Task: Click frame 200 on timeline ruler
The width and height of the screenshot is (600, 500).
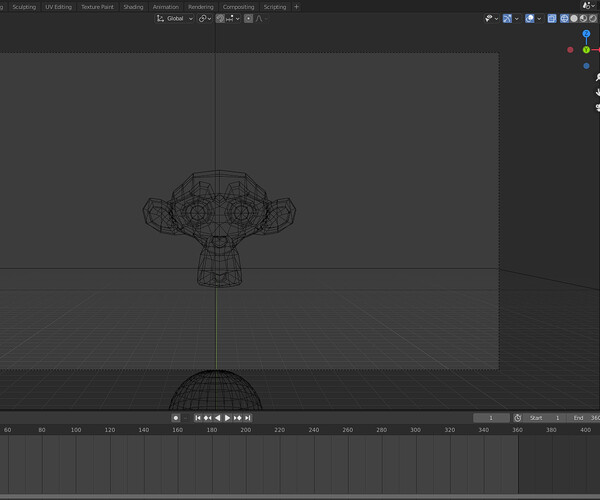Action: click(246, 430)
